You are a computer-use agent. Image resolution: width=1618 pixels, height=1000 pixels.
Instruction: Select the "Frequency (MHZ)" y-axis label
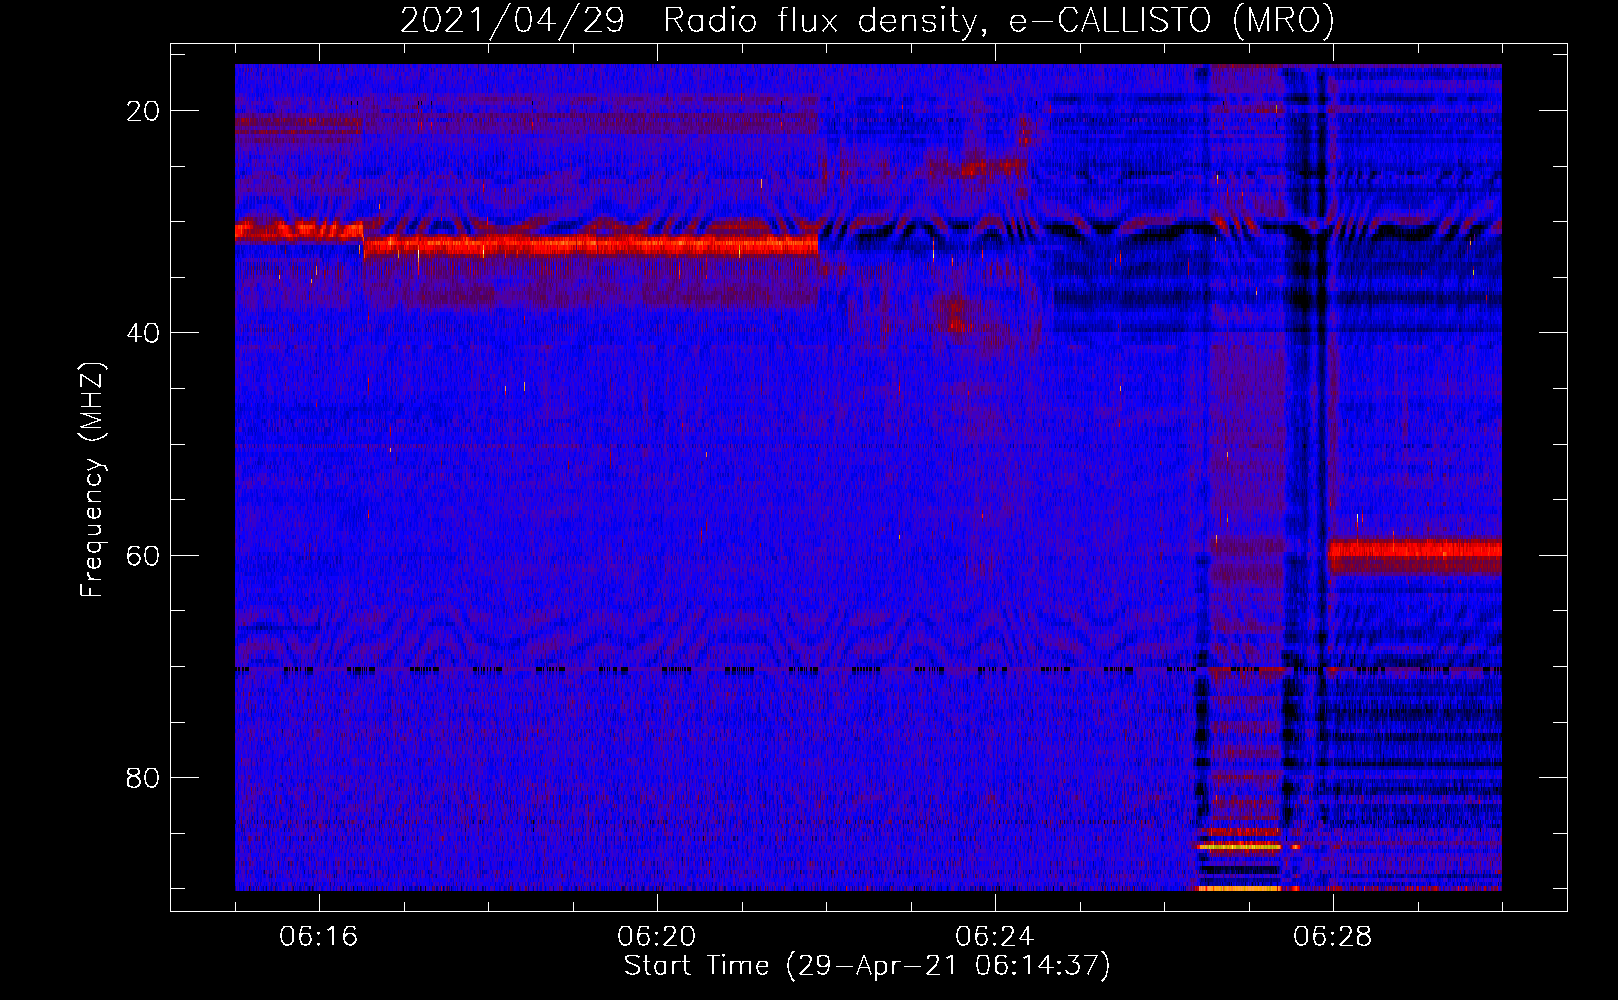[x=92, y=480]
